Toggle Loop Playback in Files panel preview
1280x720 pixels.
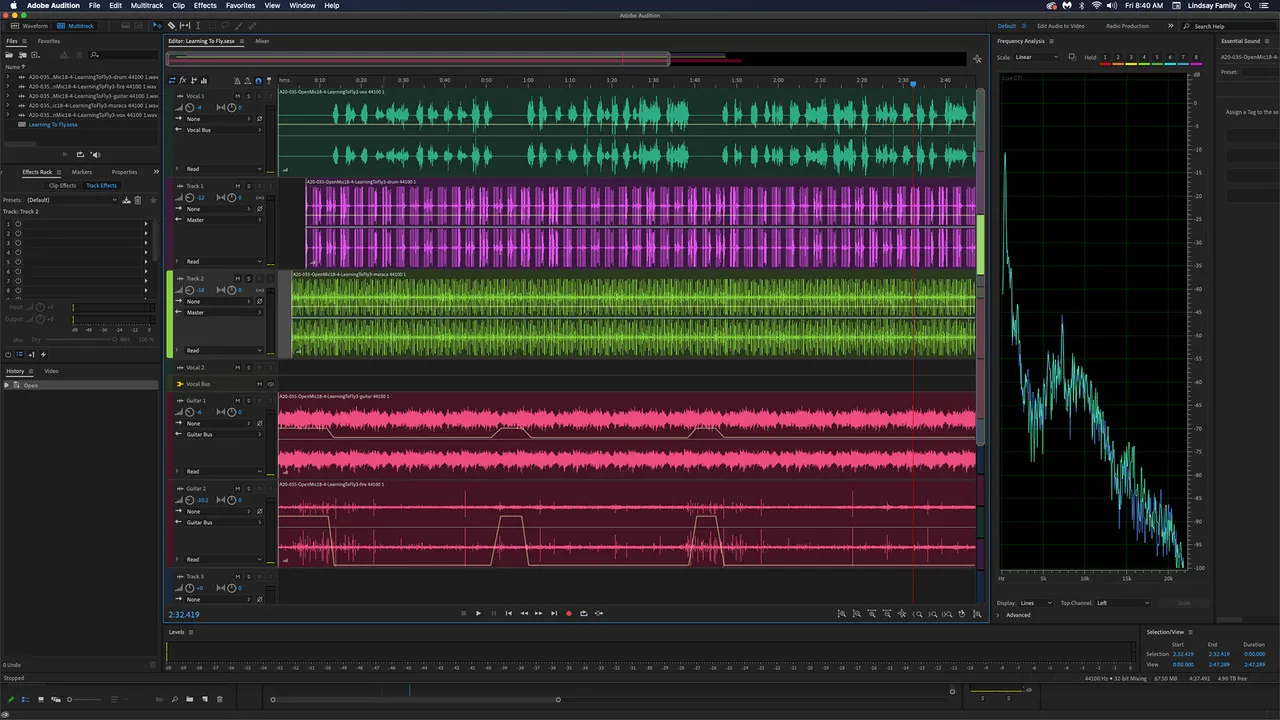click(x=80, y=154)
